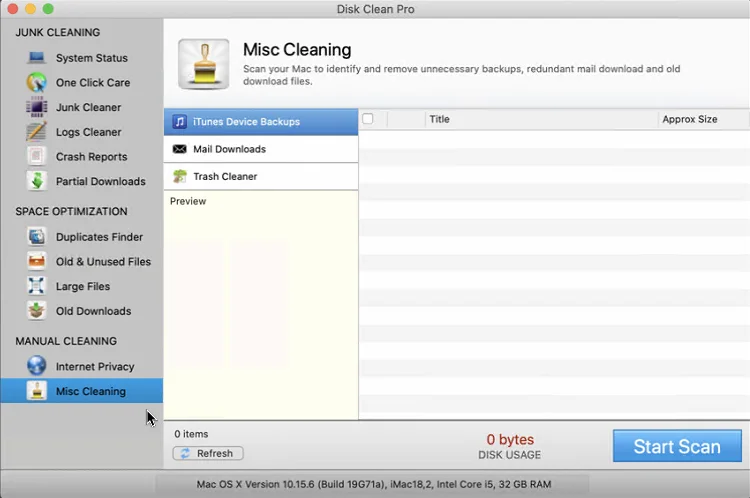Click the System Status laptop icon
Viewport: 750px width, 498px height.
(36, 58)
